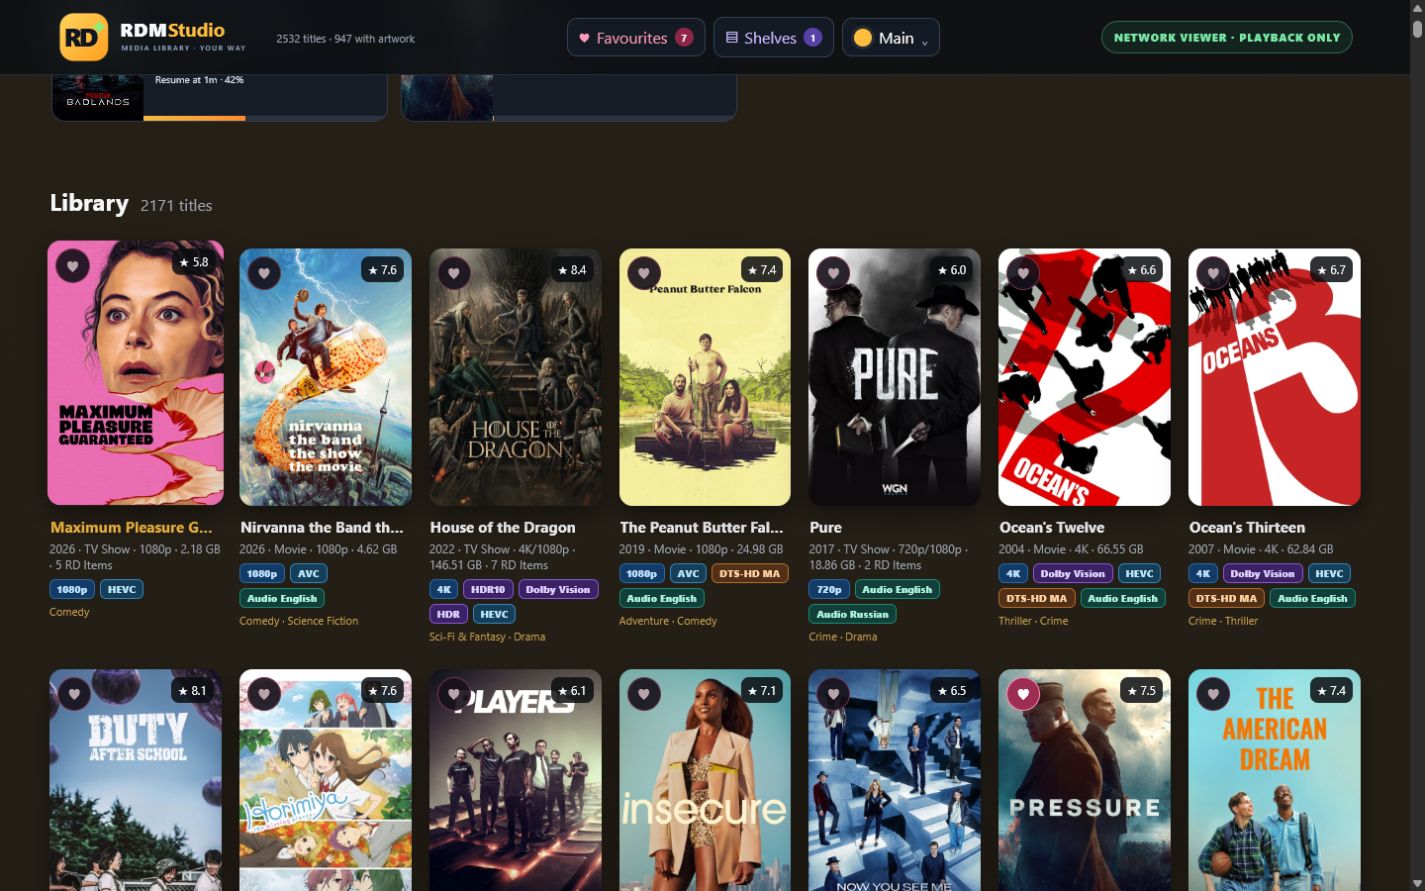Click the Favourites count badge 7
Screen dimensions: 1425x891
tap(684, 37)
